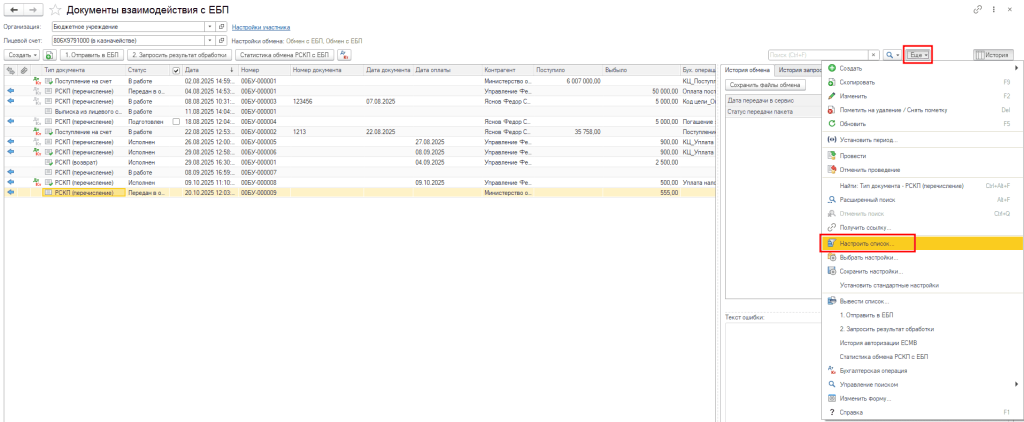Choose 'Вывести список...' menu entry
Screen dimensions: 1024x422
tap(863, 301)
